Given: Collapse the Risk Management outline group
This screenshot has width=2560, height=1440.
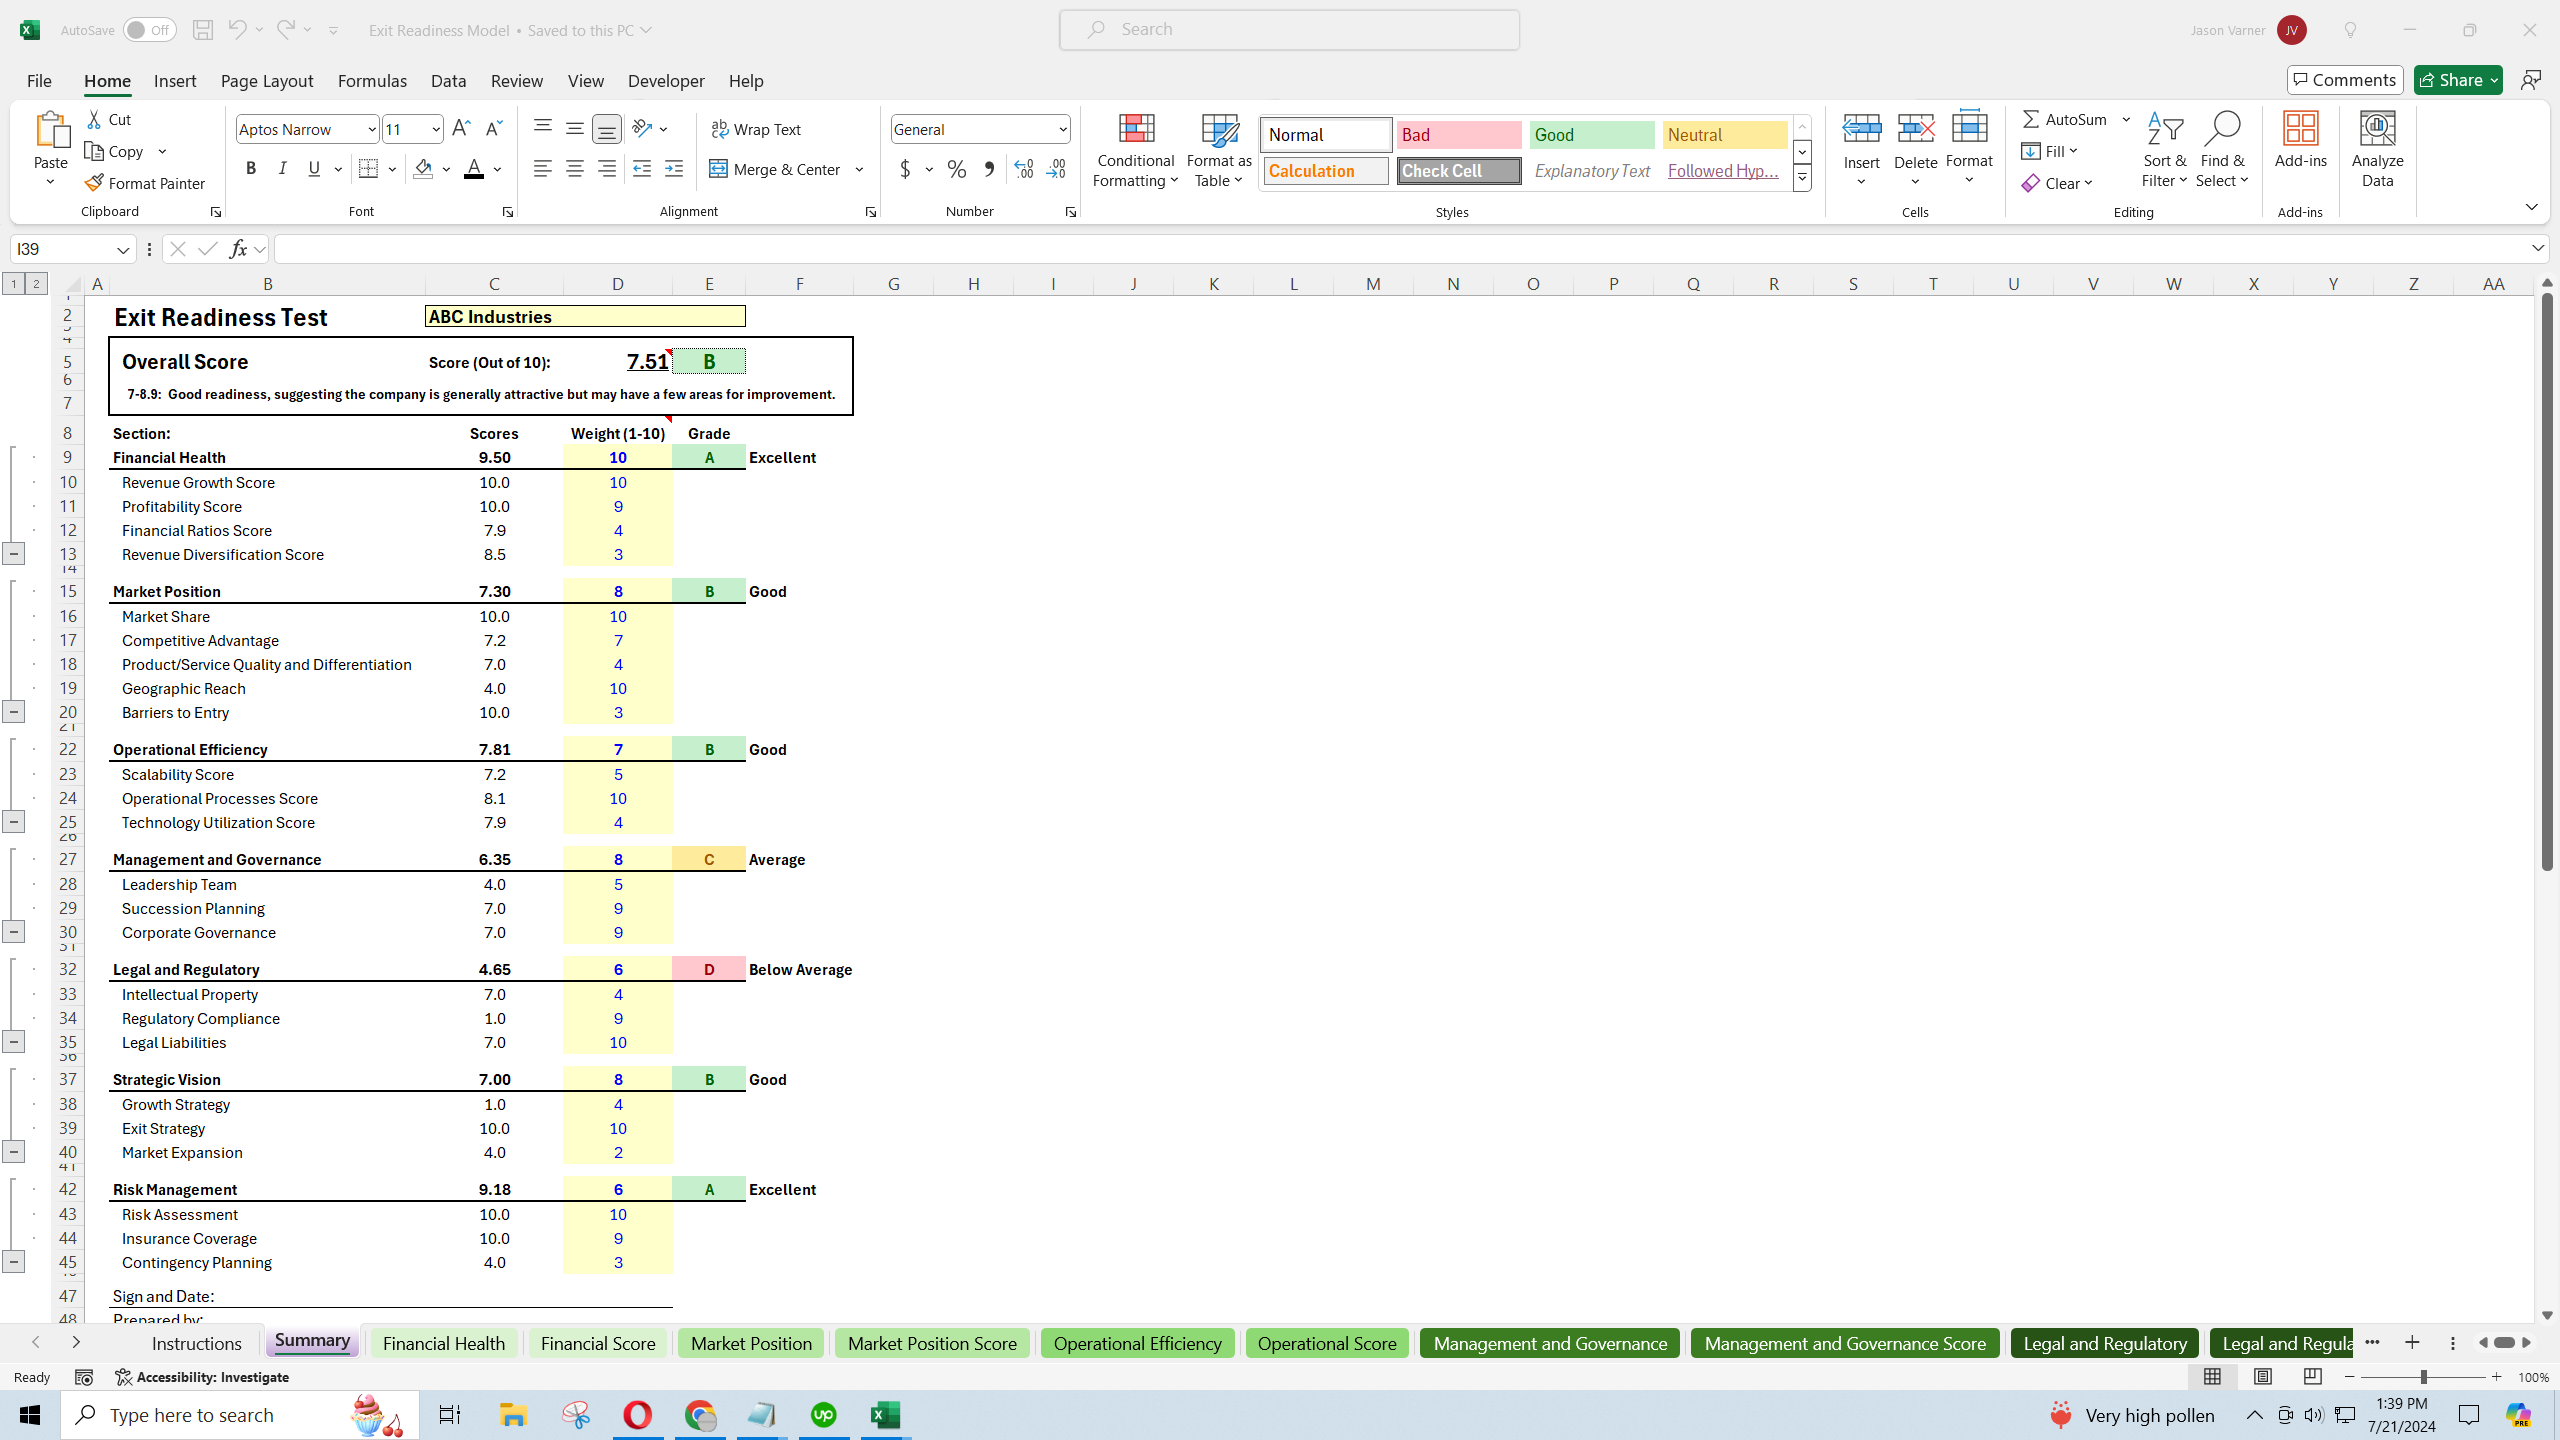Looking at the screenshot, I should 13,1261.
